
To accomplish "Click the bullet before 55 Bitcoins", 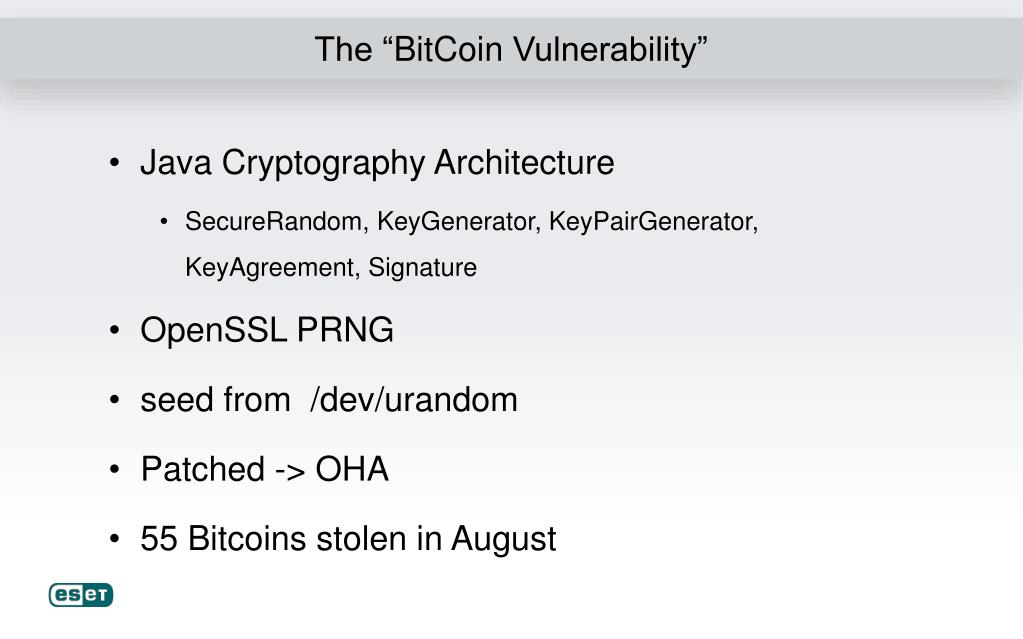I will [115, 539].
